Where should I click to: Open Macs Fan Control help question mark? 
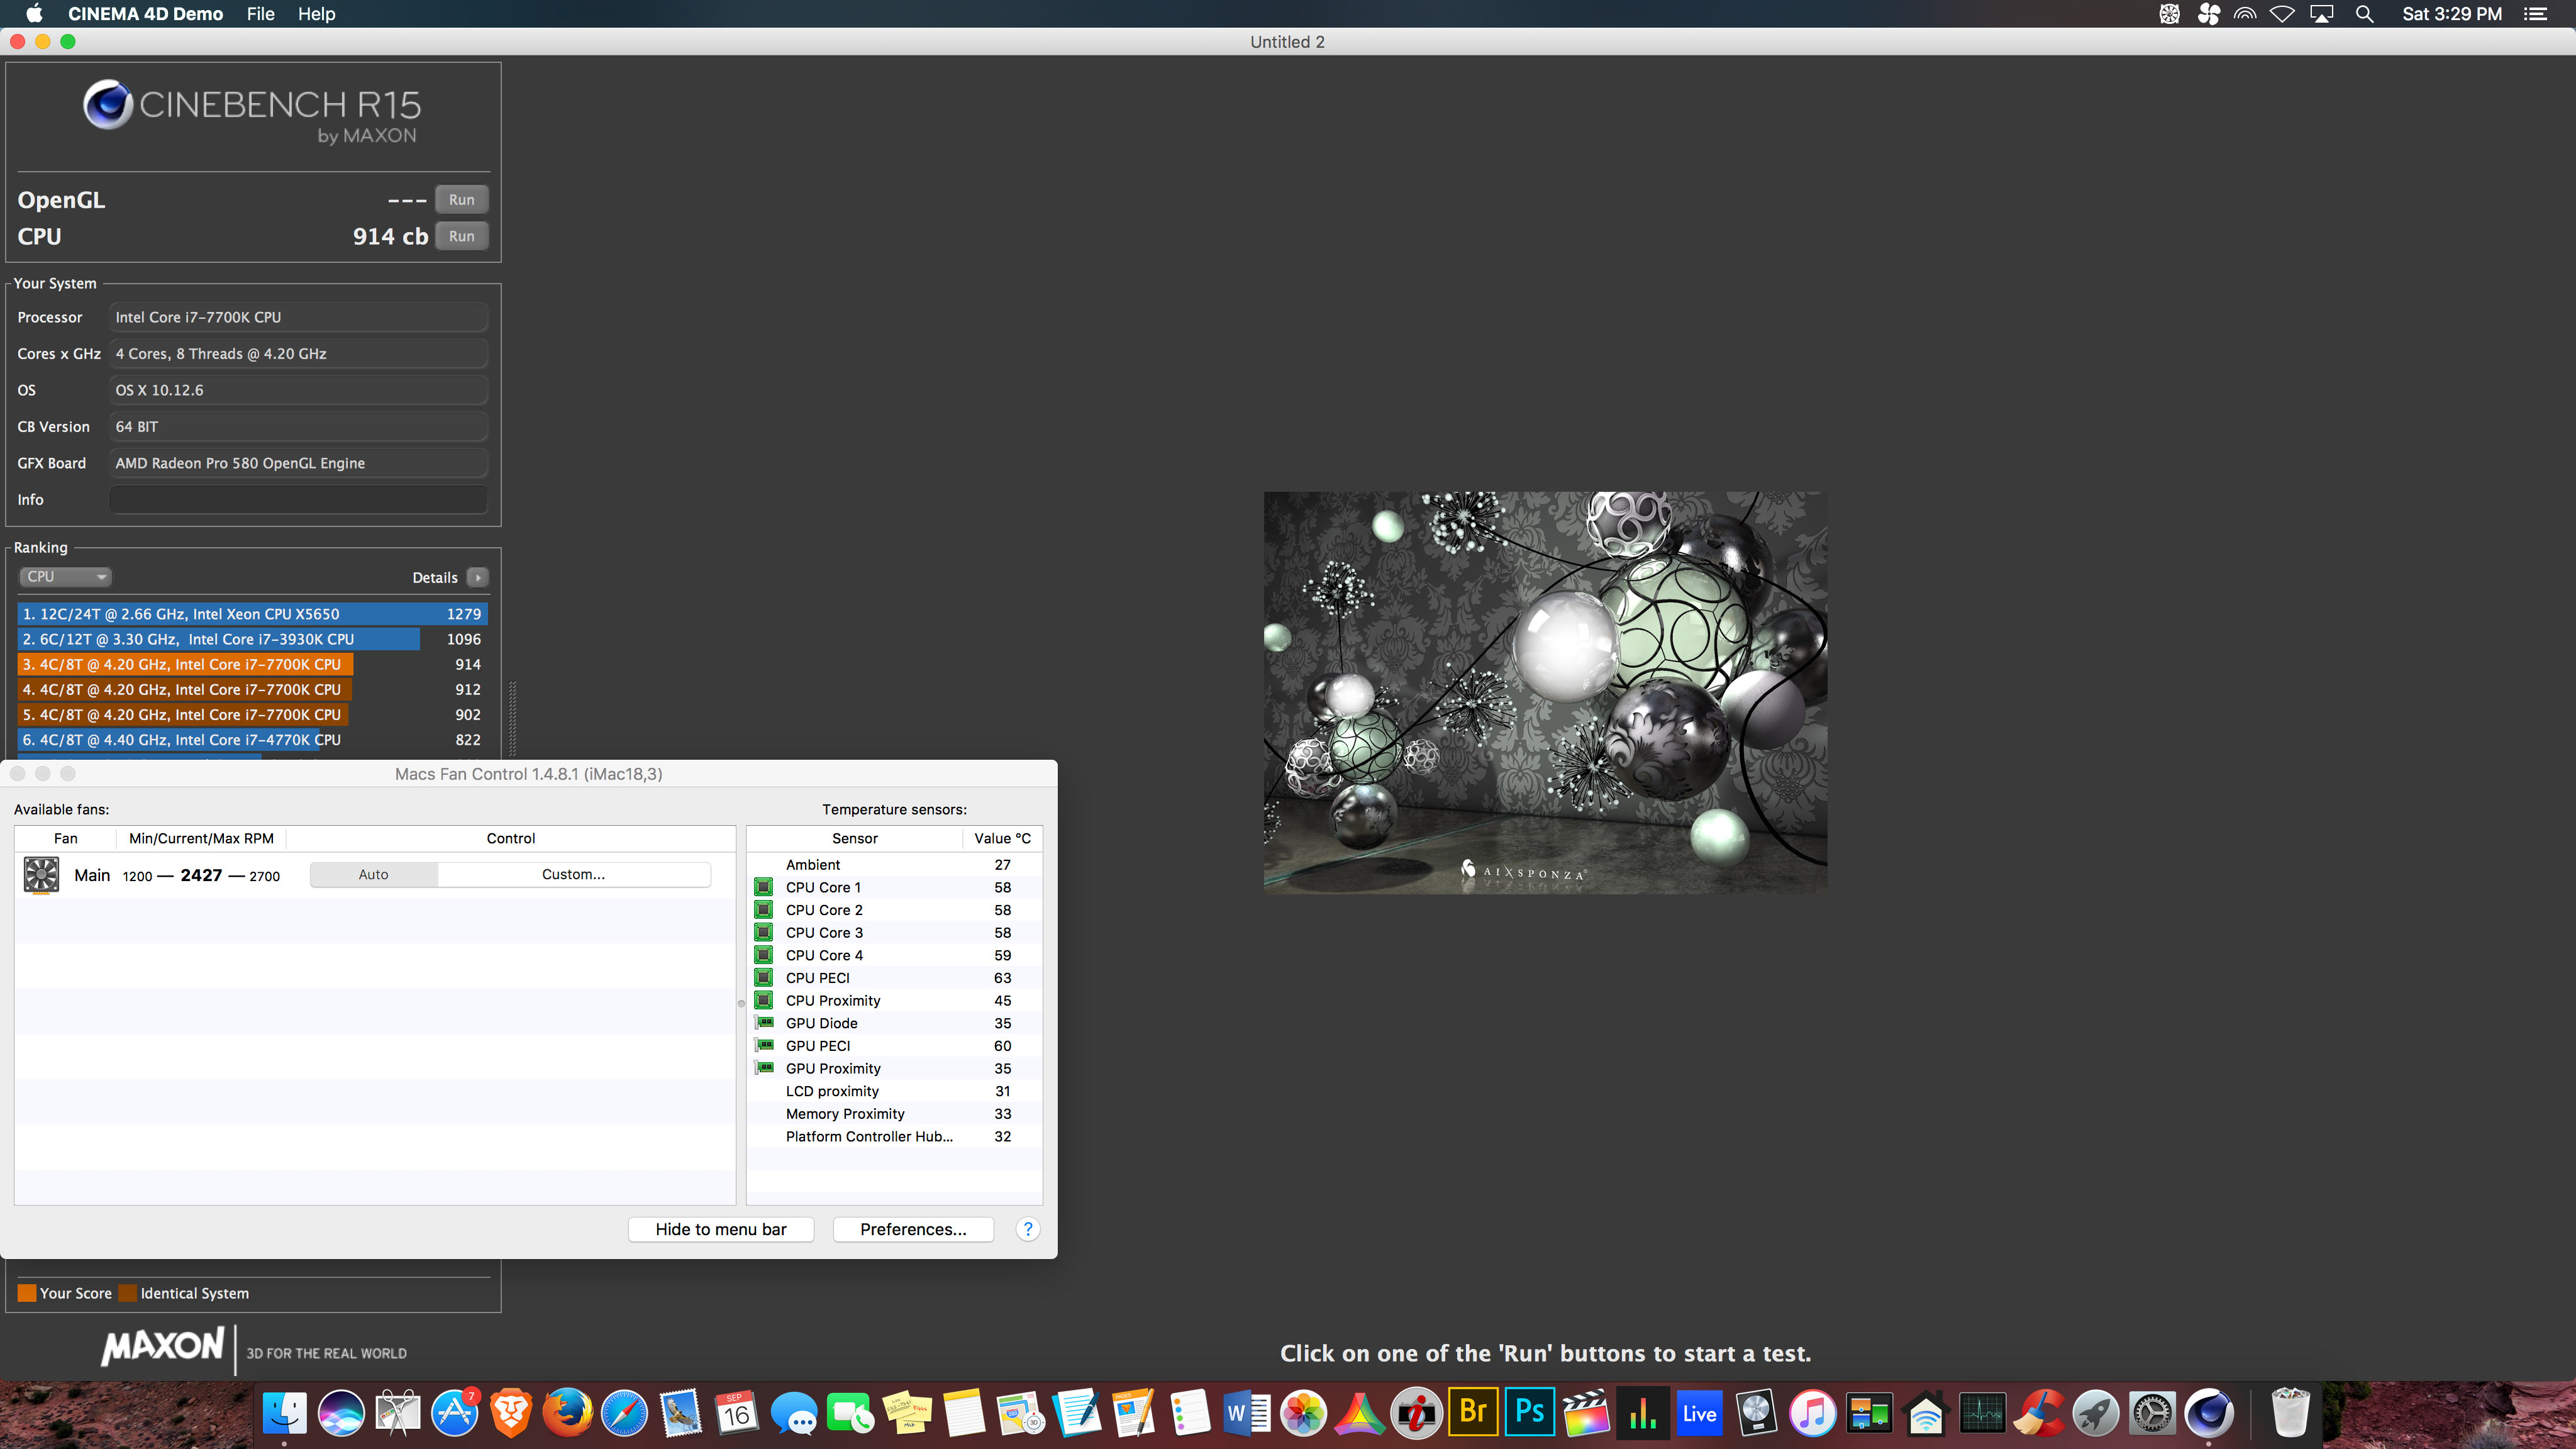[1028, 1229]
